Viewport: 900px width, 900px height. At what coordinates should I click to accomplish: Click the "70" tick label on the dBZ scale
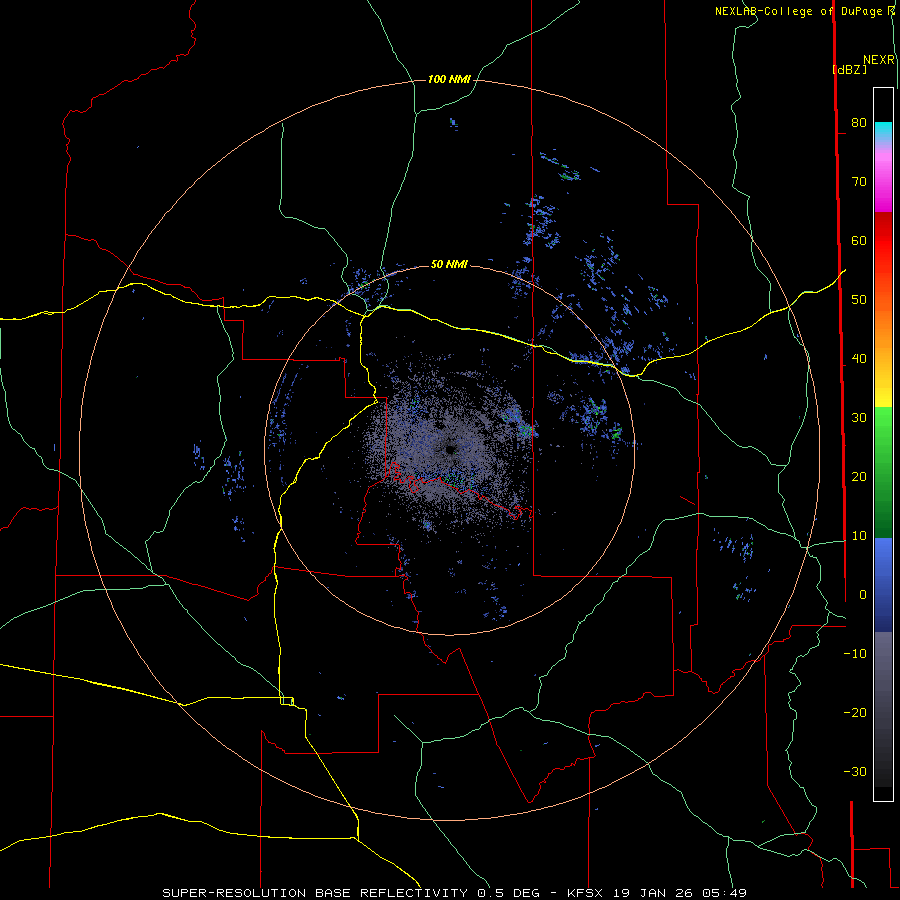pos(859,181)
